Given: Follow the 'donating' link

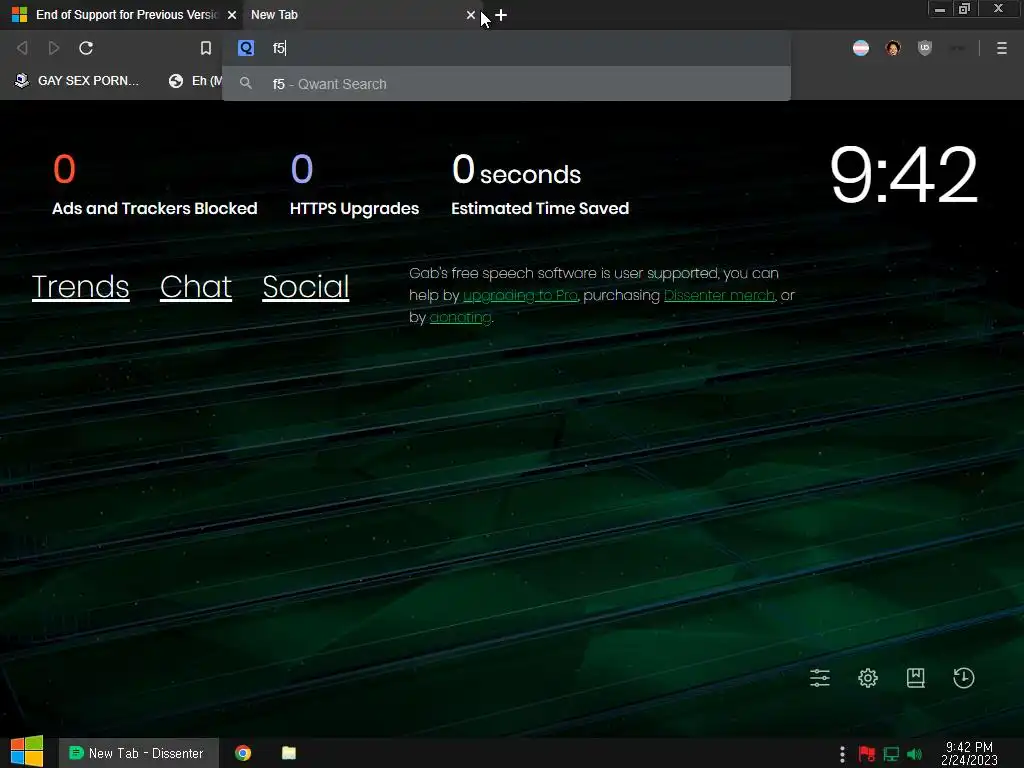Looking at the screenshot, I should click(460, 317).
